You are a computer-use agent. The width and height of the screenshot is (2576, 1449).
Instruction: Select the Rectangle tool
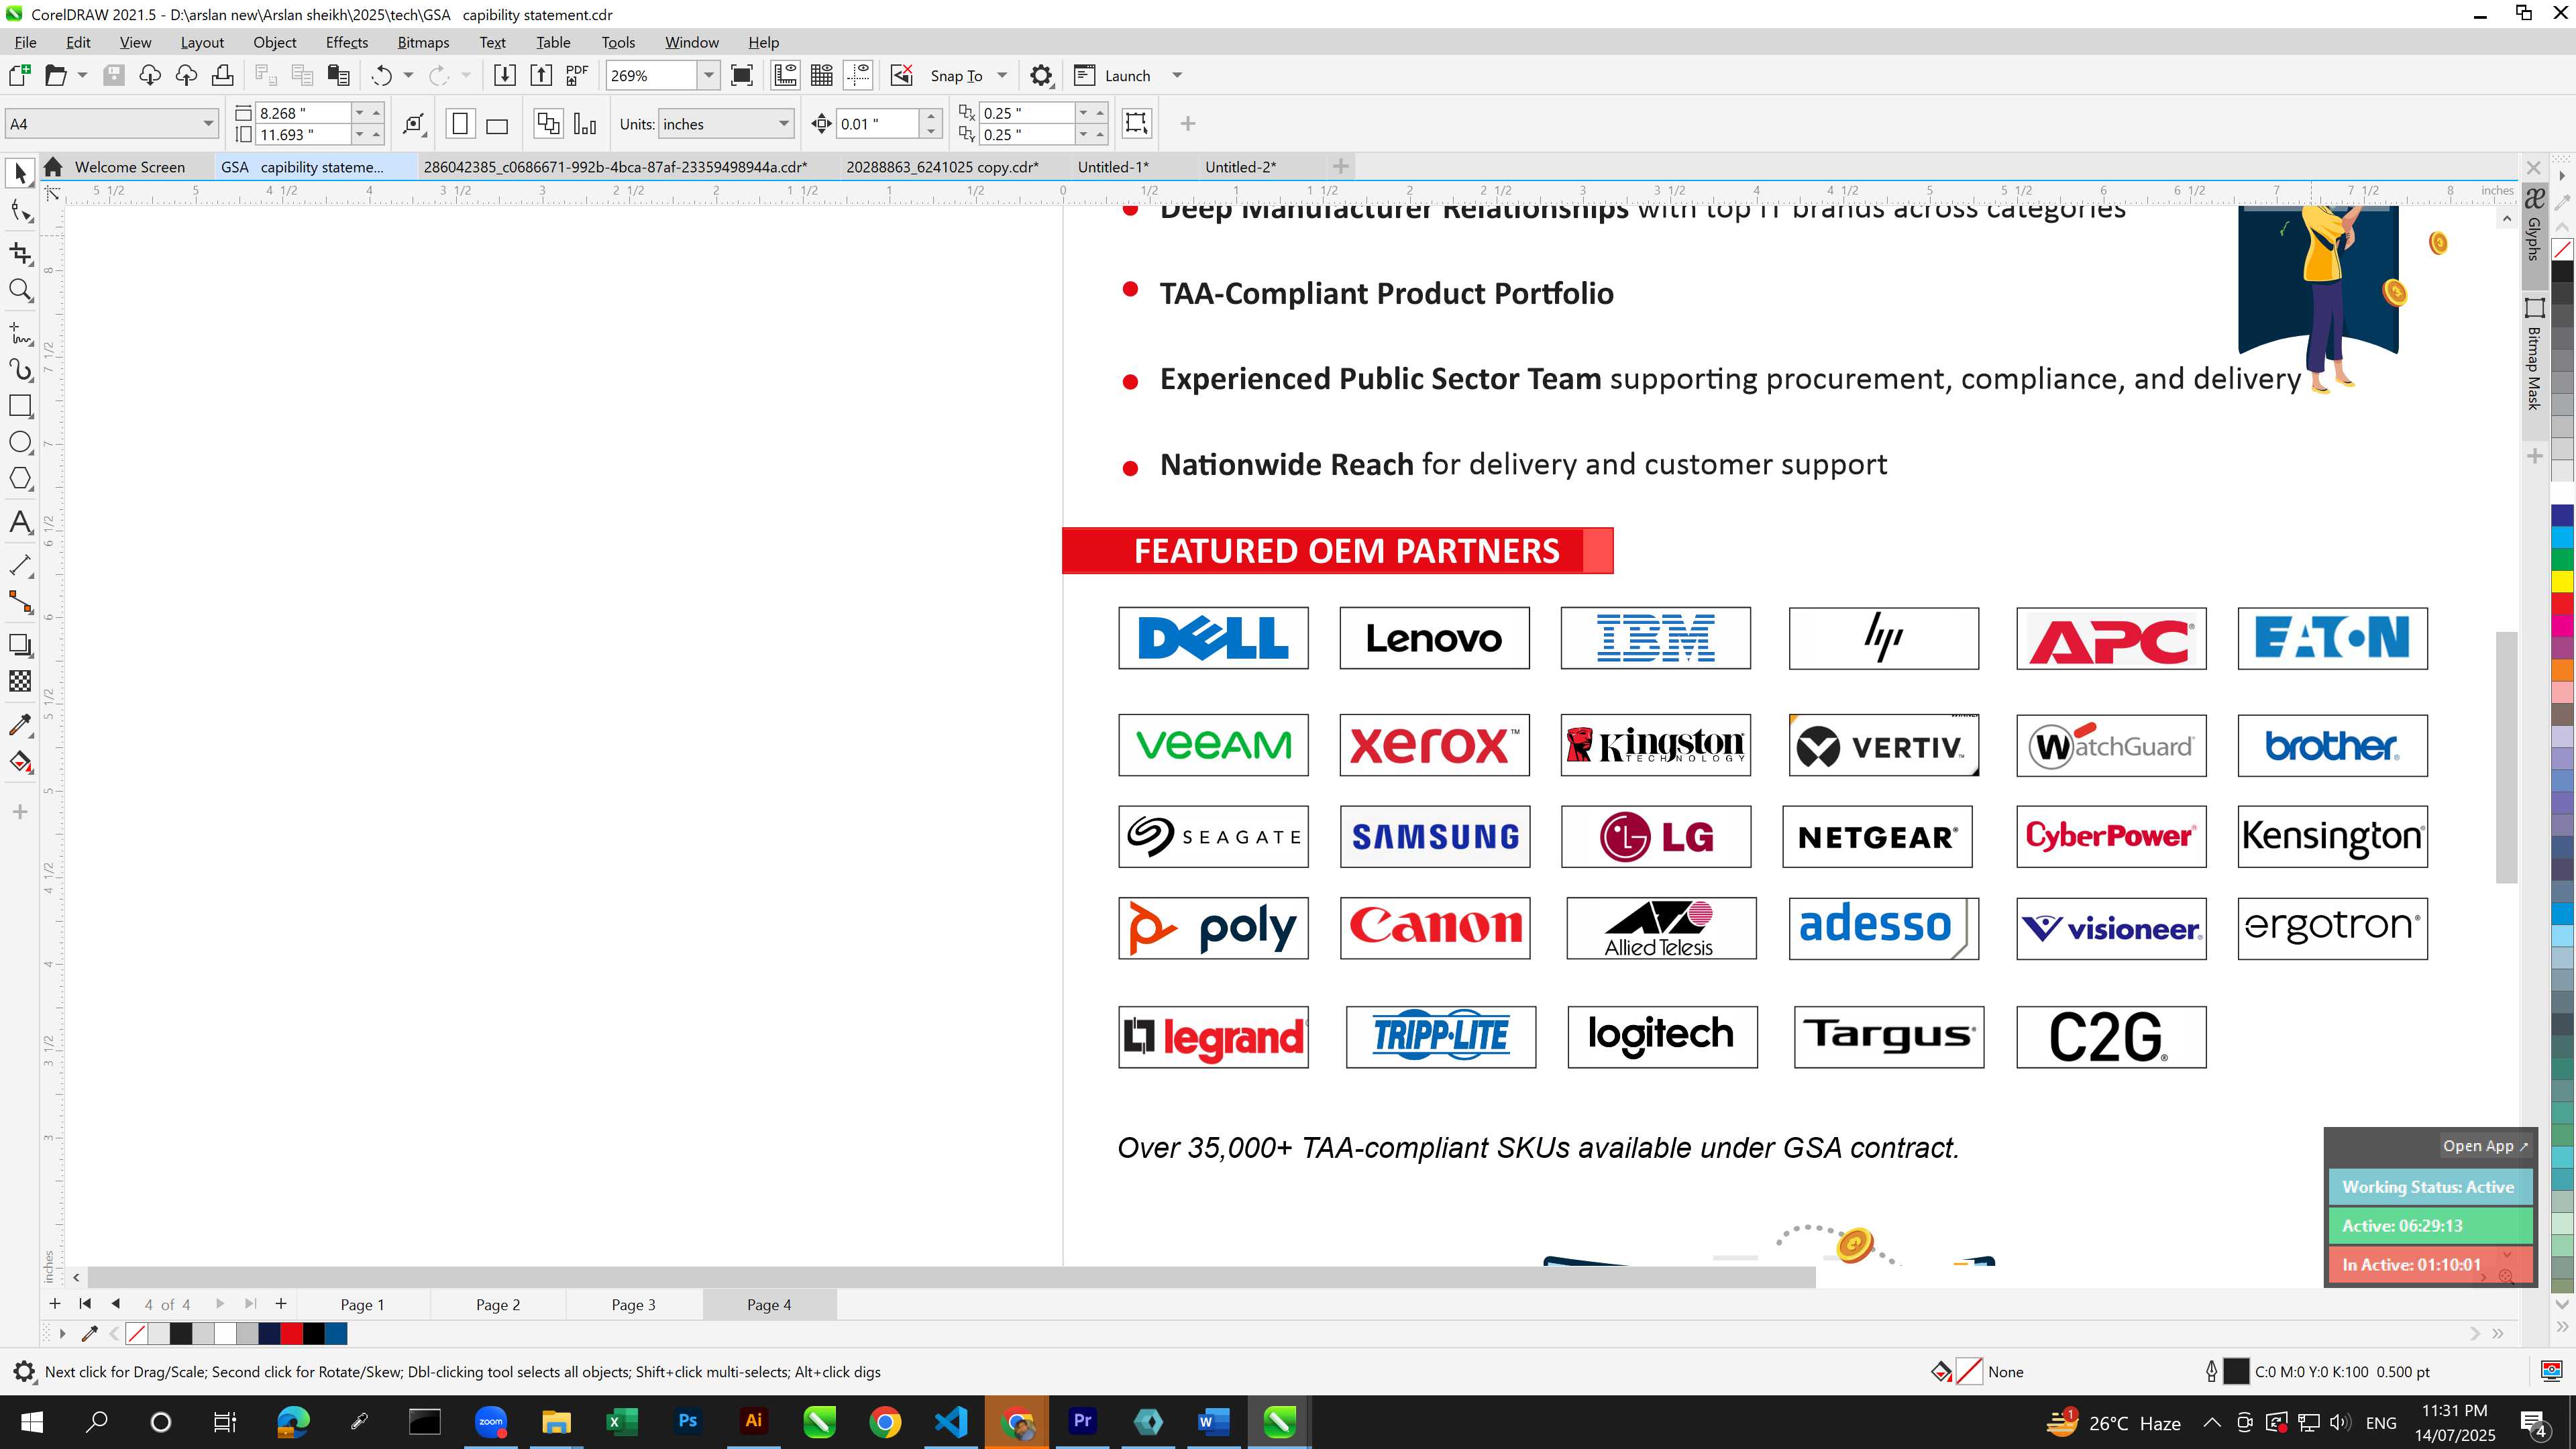pos(20,406)
